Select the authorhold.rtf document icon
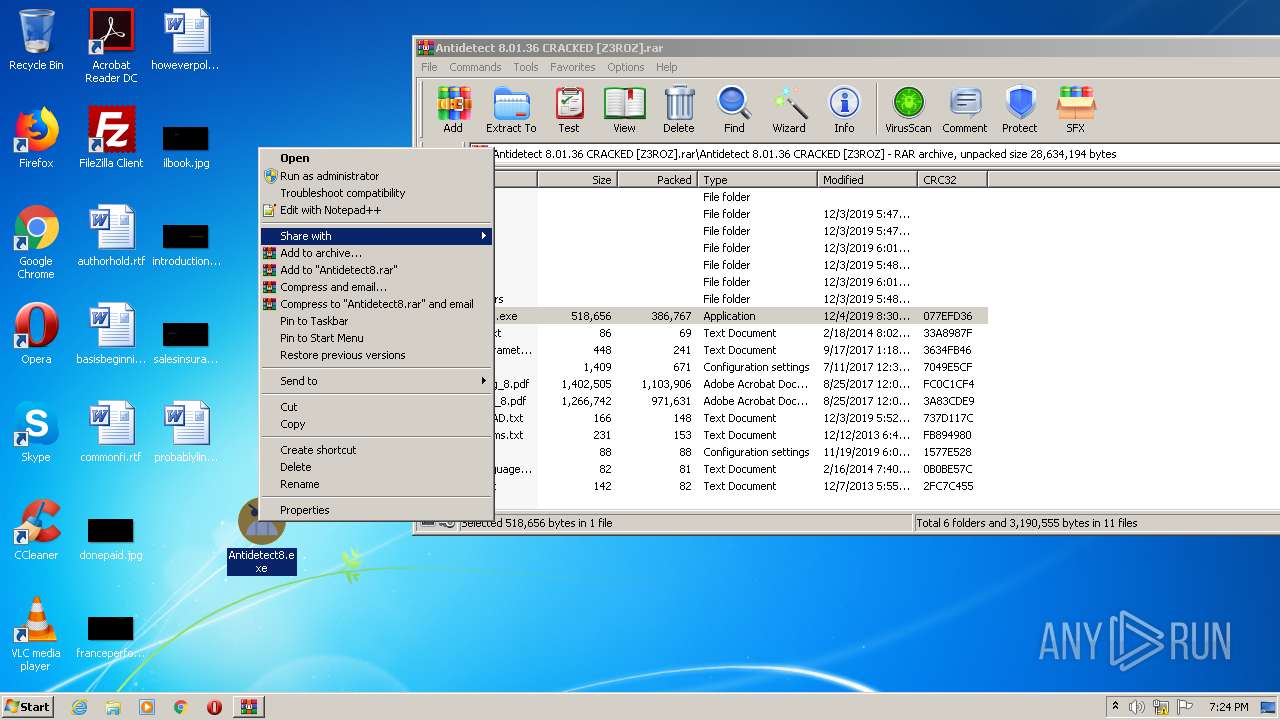The height and width of the screenshot is (720, 1280). pos(111,236)
